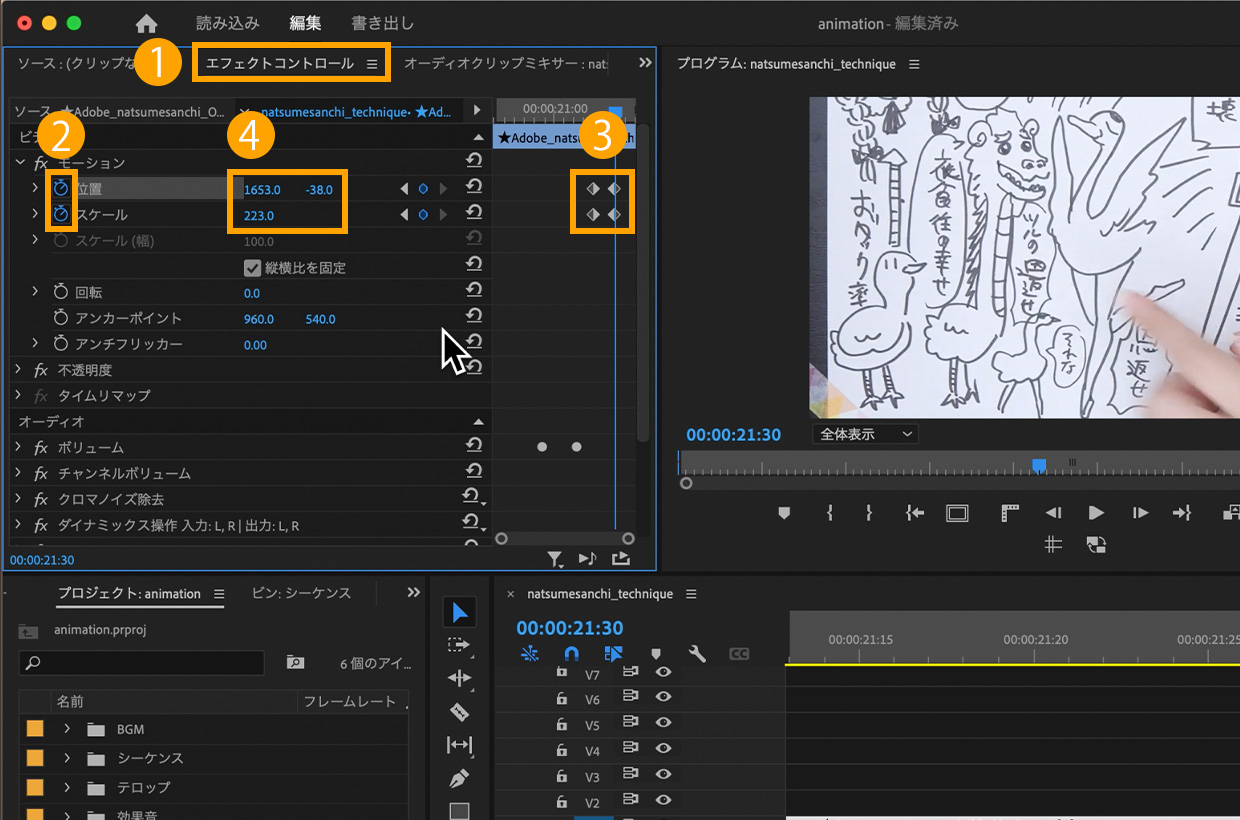Click the Program monitor blue playhead
Screen dimensions: 1240x820
tap(1038, 465)
